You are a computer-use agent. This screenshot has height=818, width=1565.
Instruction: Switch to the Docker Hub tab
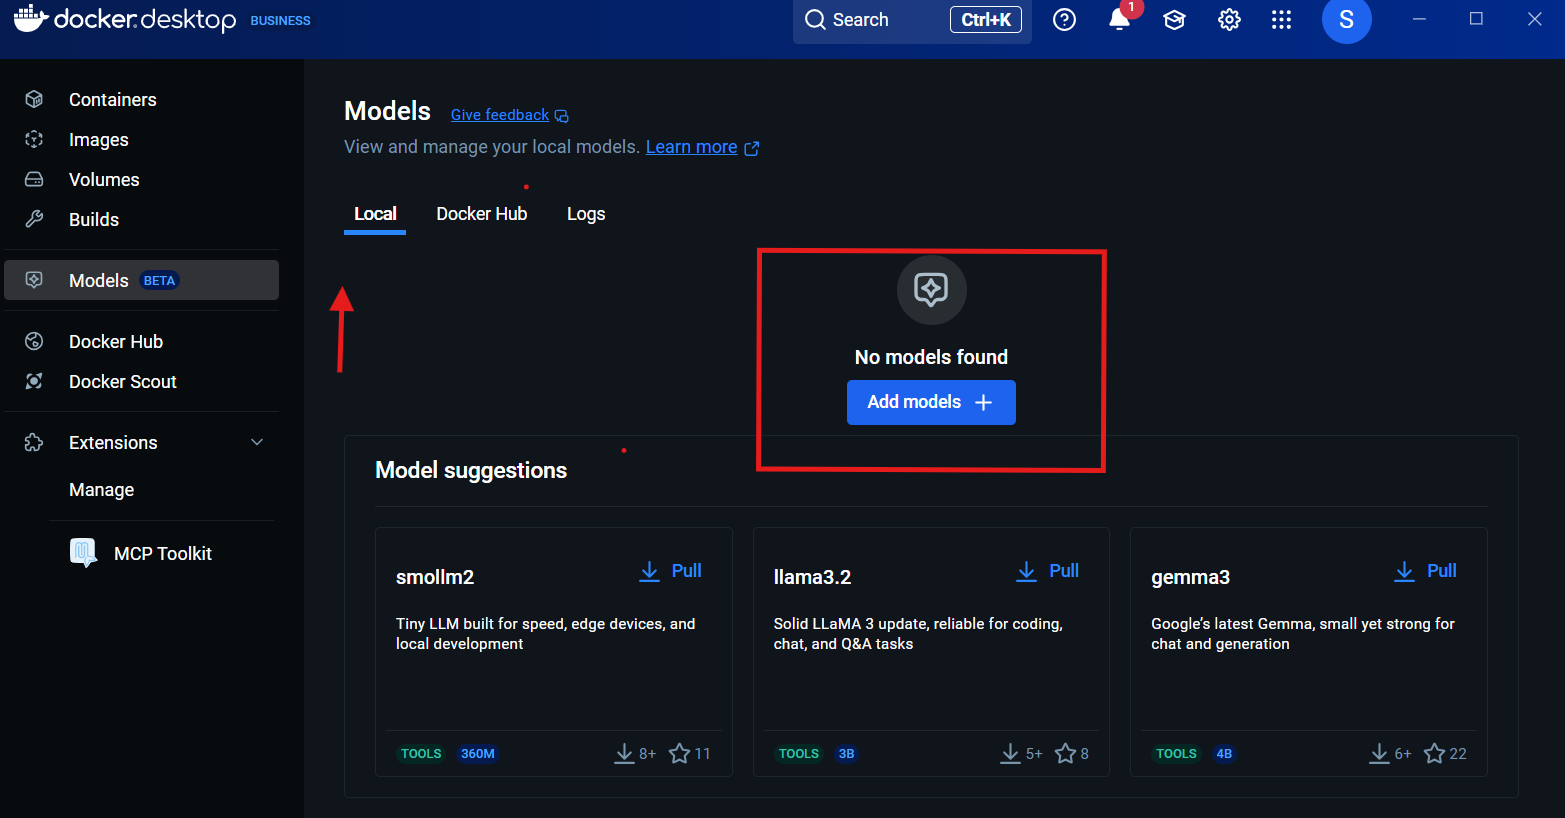coord(482,214)
